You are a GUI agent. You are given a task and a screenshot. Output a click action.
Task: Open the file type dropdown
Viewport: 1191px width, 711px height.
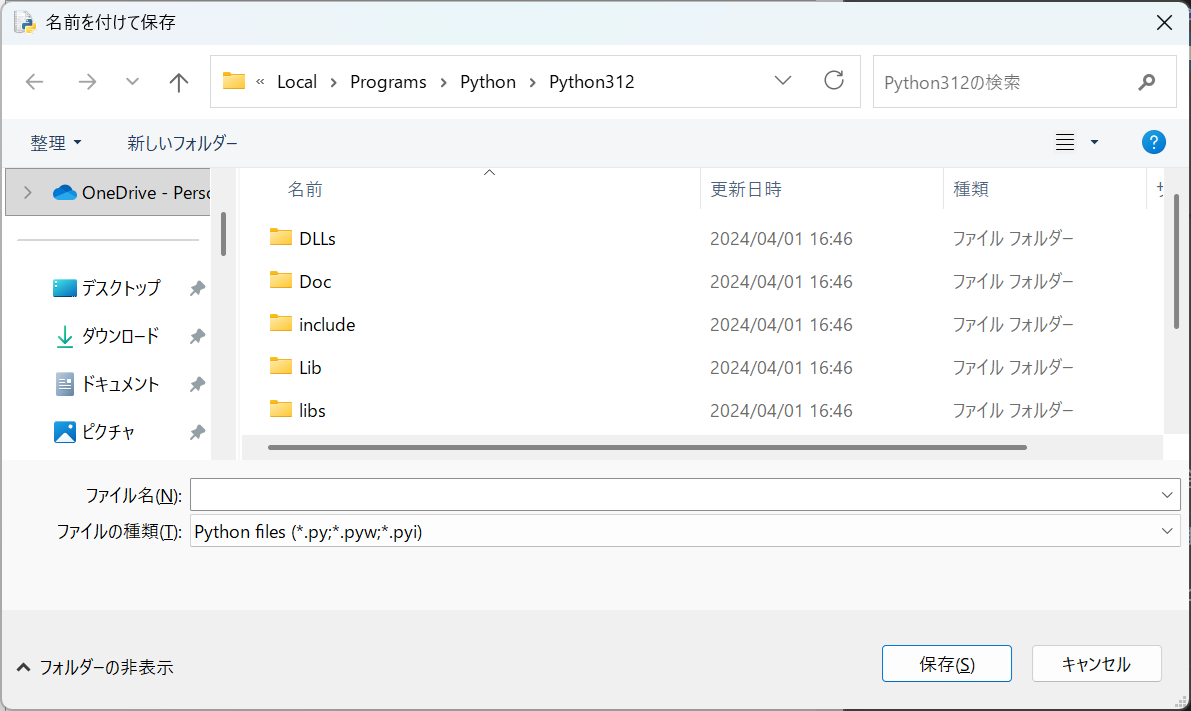[x=1167, y=531]
